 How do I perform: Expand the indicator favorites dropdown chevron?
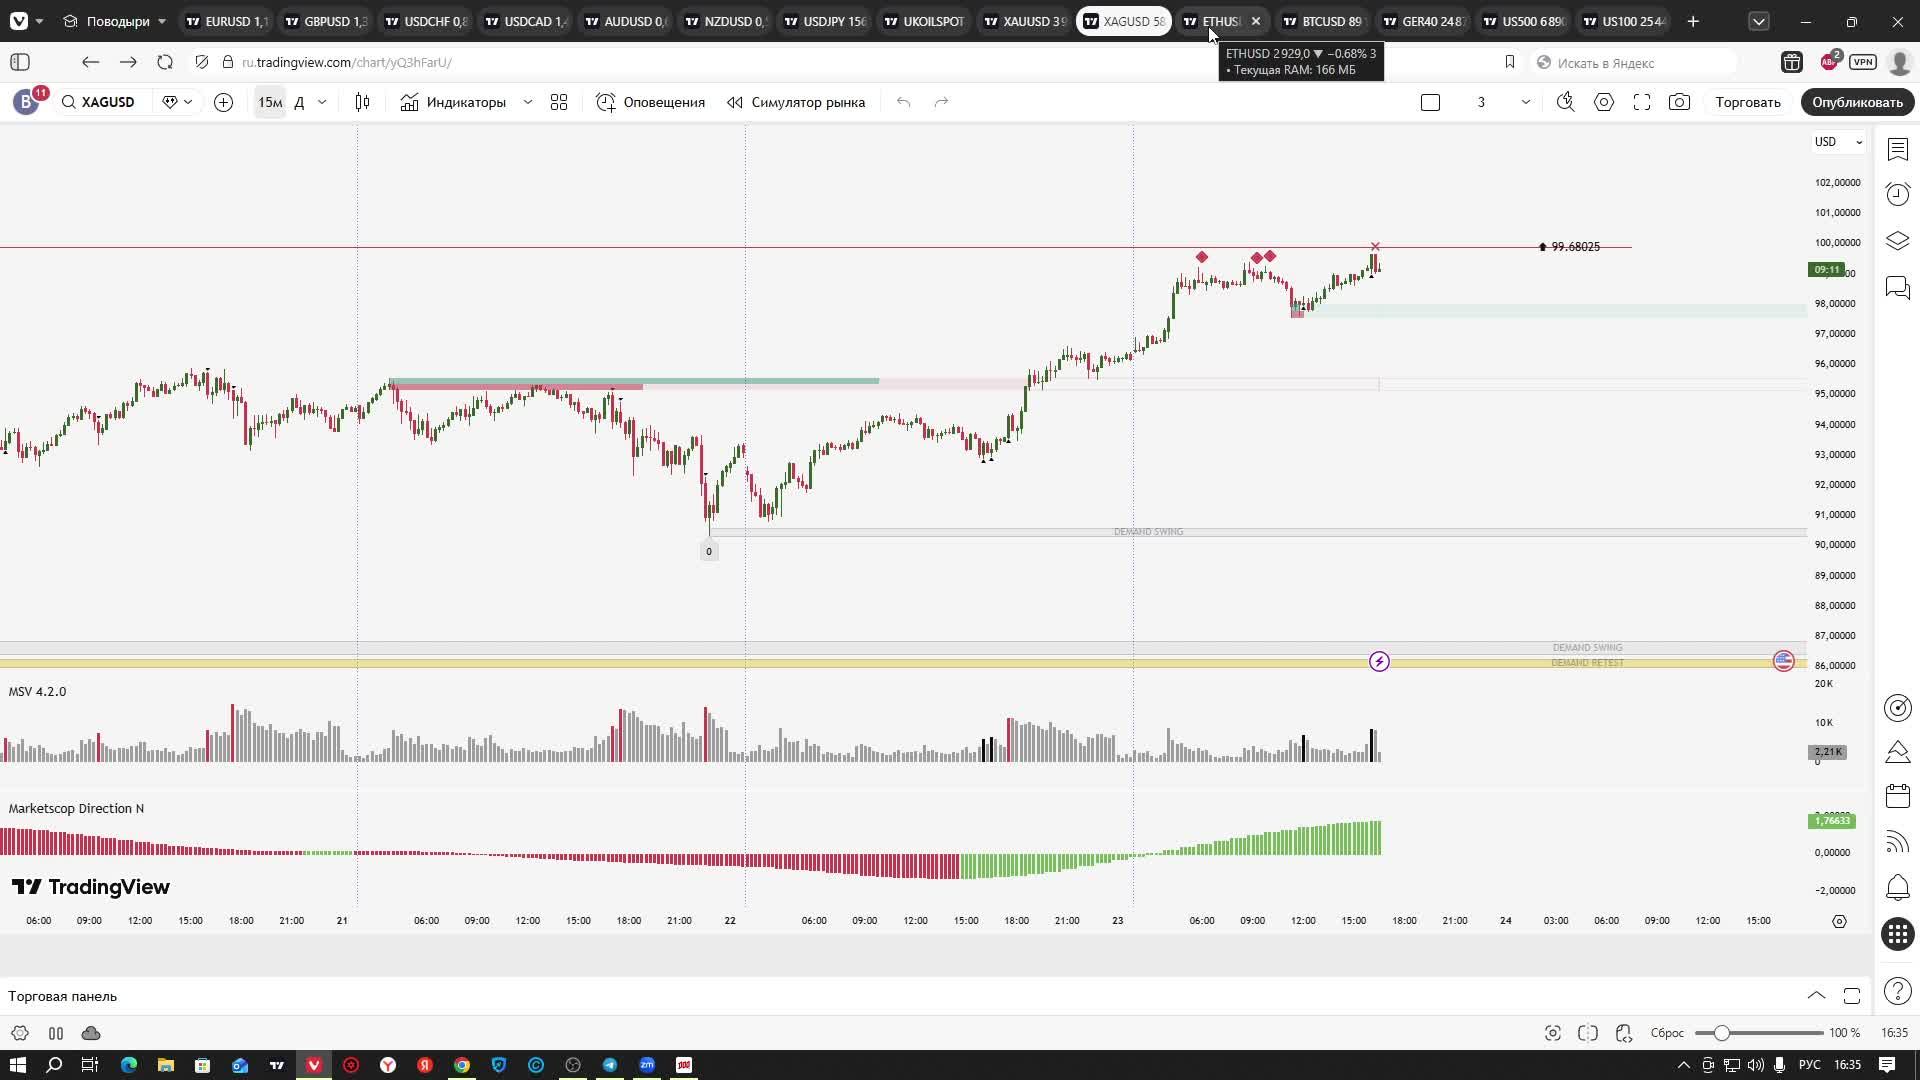pyautogui.click(x=527, y=102)
